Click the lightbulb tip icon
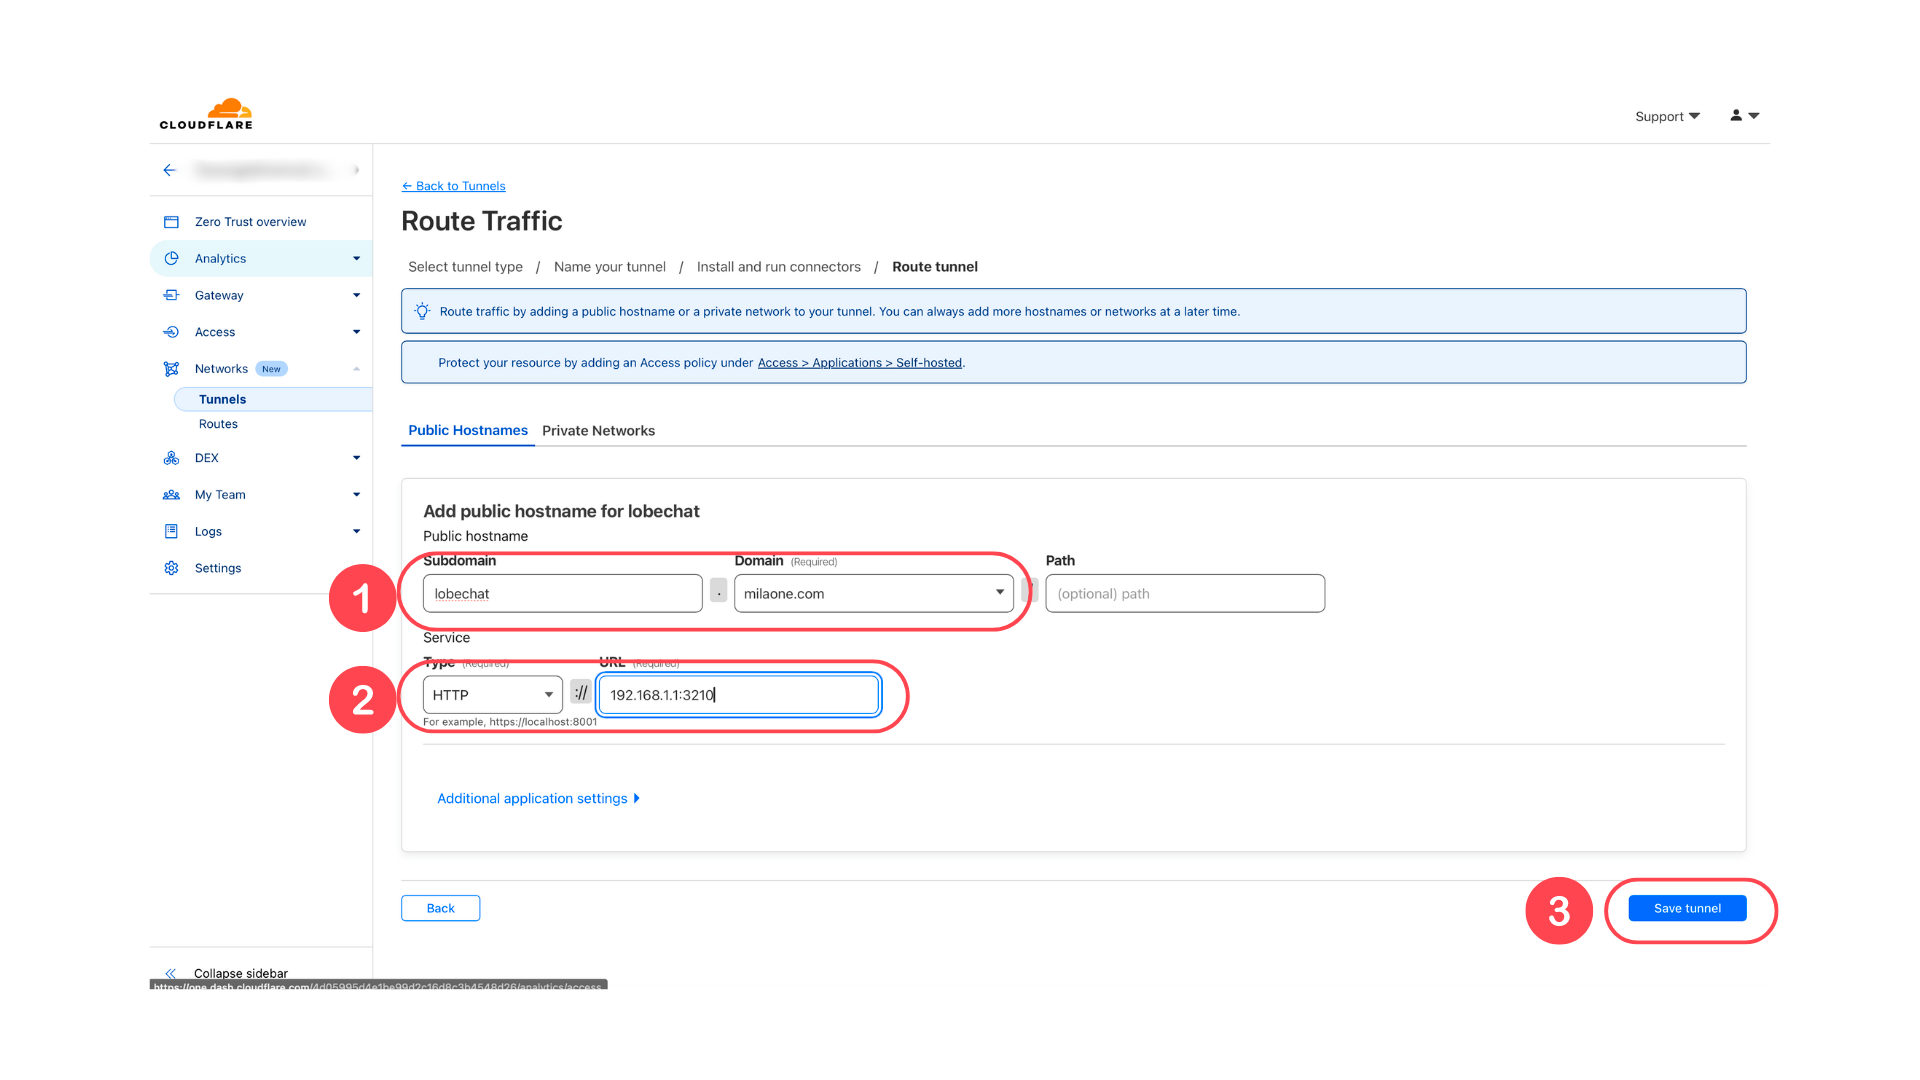 click(422, 311)
